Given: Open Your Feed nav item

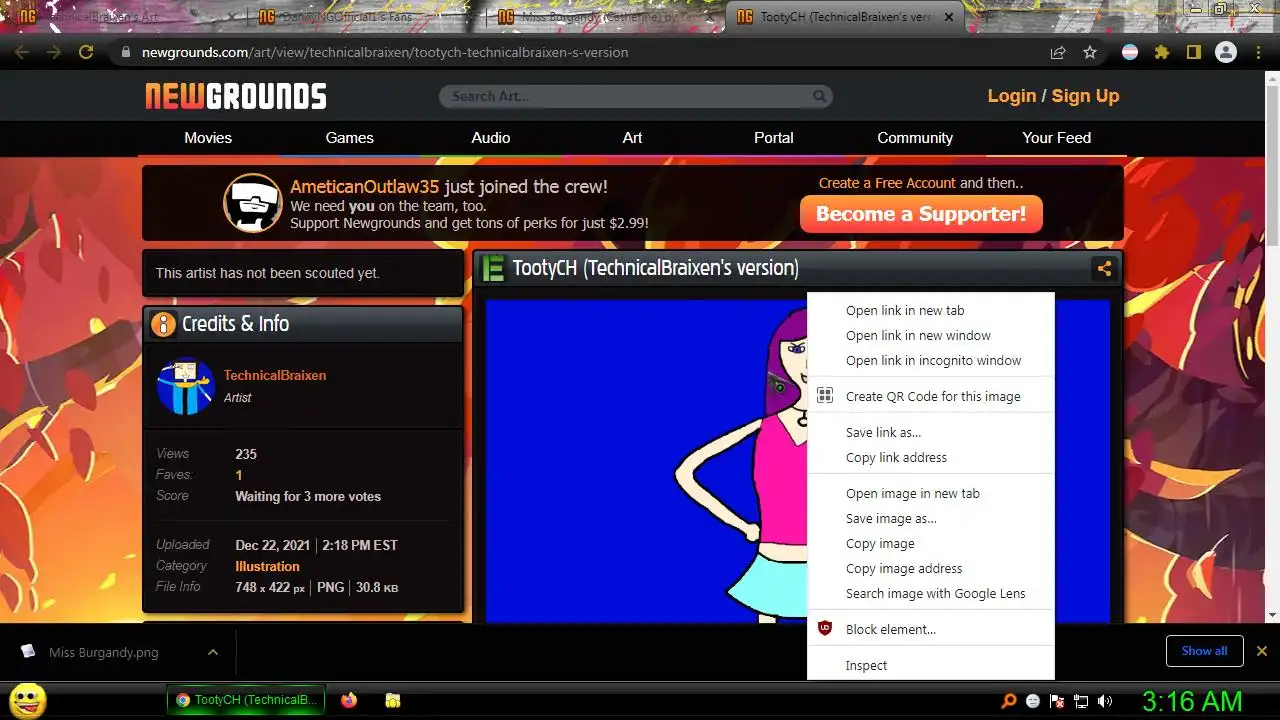Looking at the screenshot, I should click(1056, 138).
